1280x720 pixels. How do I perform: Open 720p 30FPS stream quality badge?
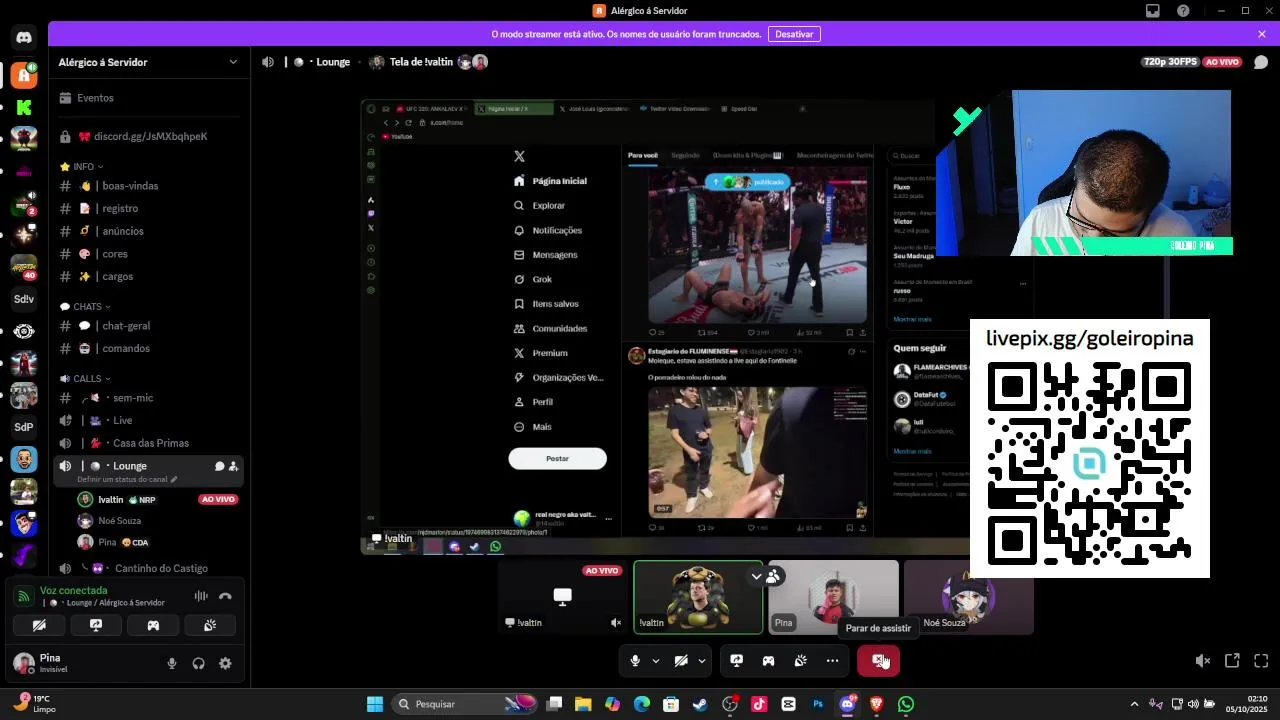(x=1170, y=62)
